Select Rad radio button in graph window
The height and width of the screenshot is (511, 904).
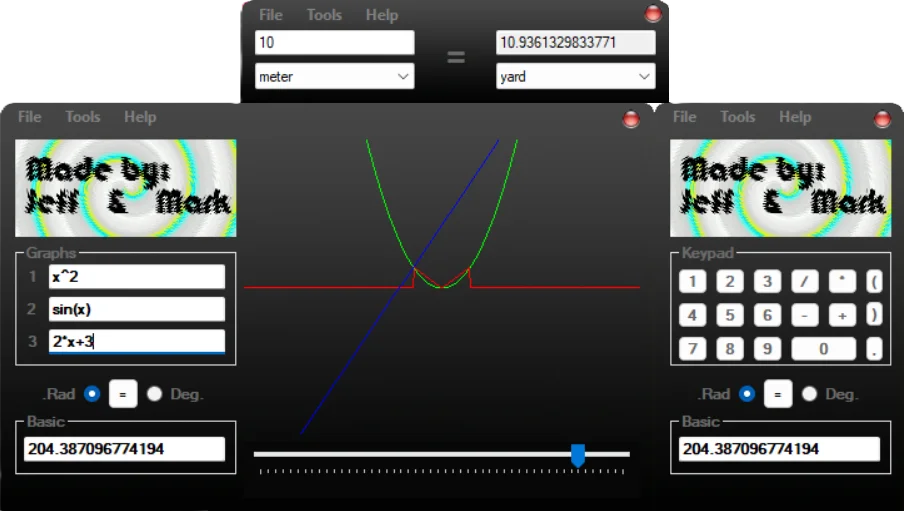point(92,394)
